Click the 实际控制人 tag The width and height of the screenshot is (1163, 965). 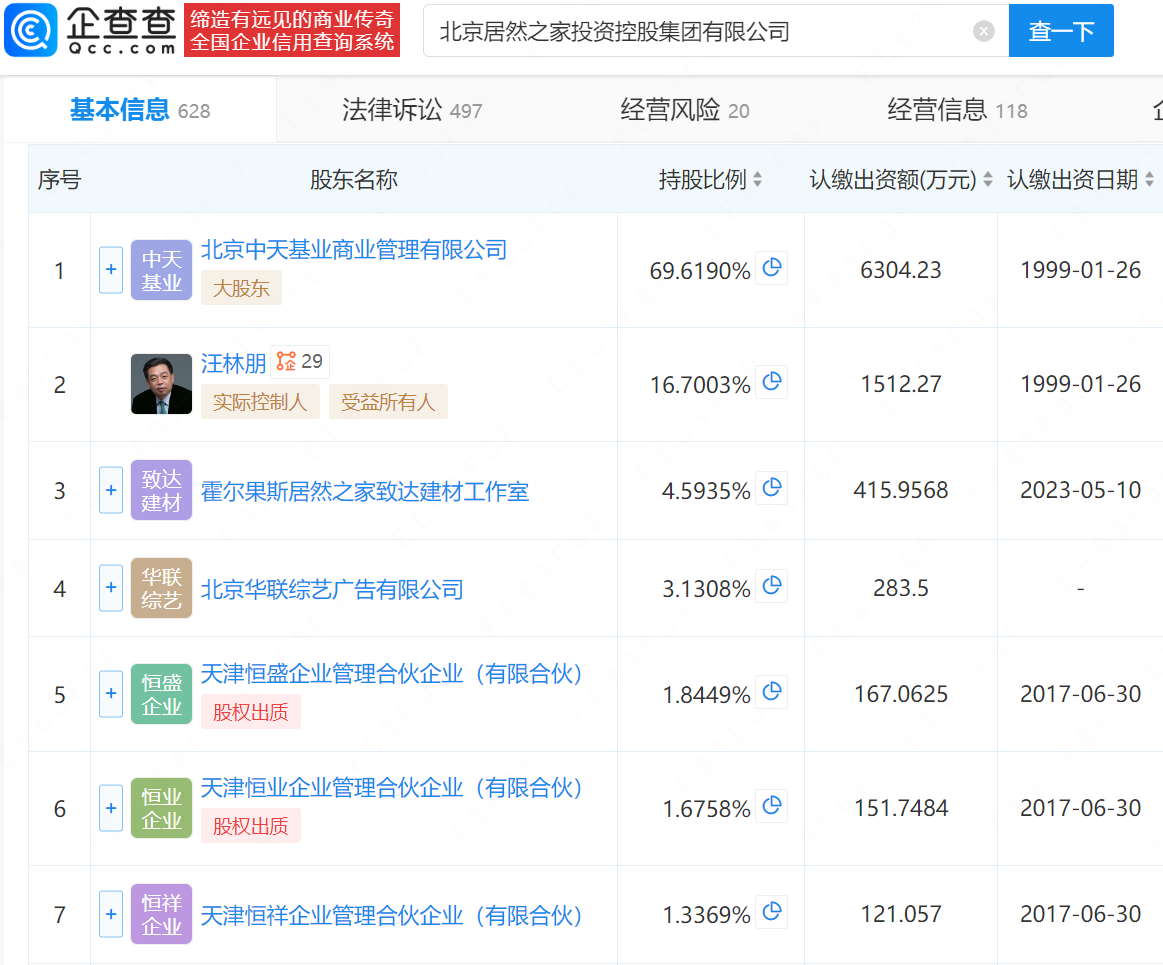pos(260,402)
